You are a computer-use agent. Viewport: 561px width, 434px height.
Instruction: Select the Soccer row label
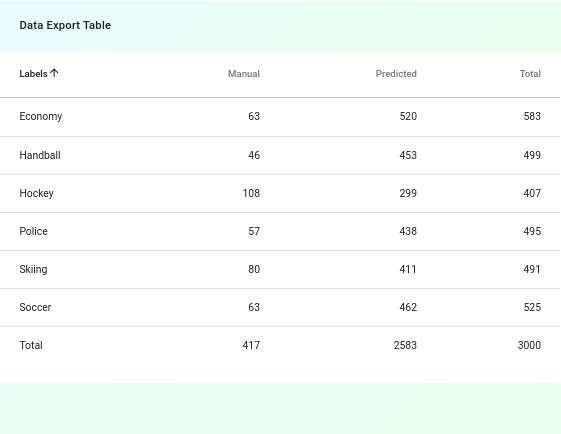(x=35, y=307)
